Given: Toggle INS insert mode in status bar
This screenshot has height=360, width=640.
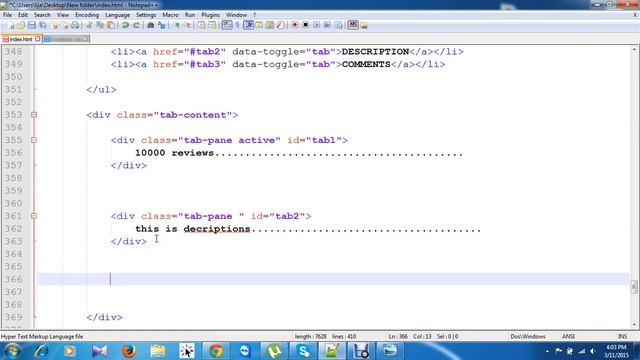Looking at the screenshot, I should [x=622, y=336].
